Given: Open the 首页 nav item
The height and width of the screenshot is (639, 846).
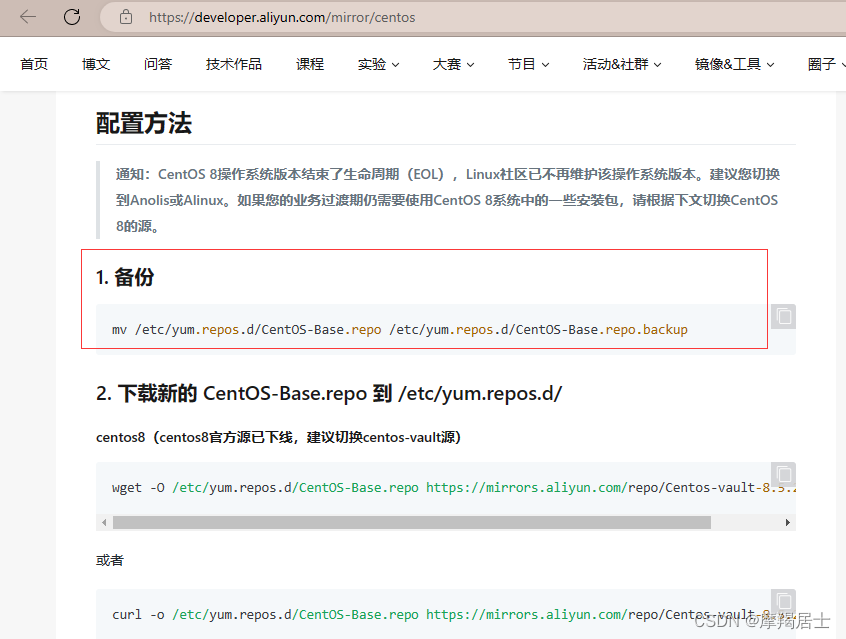Looking at the screenshot, I should pos(34,64).
